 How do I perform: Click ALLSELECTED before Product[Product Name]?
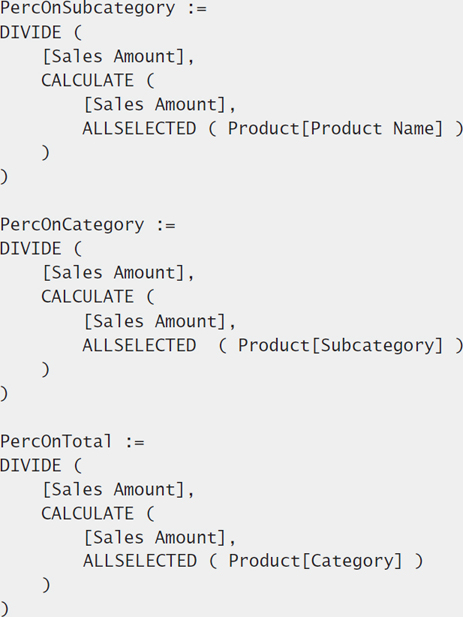[x=139, y=129]
